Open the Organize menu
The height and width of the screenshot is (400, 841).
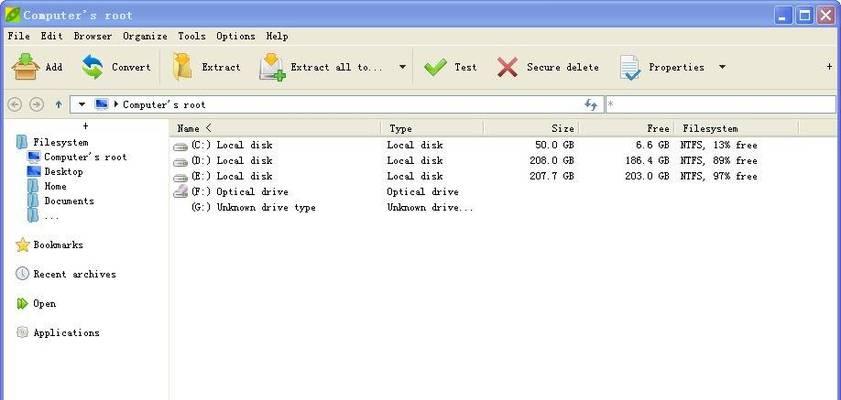pos(145,36)
